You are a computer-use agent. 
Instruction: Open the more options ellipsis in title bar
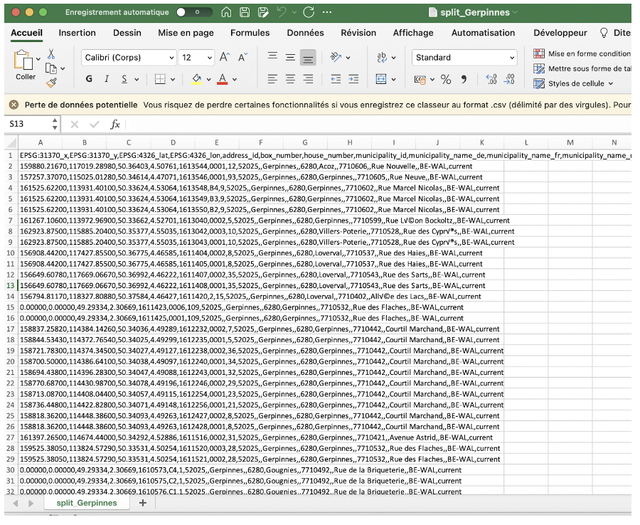(327, 12)
